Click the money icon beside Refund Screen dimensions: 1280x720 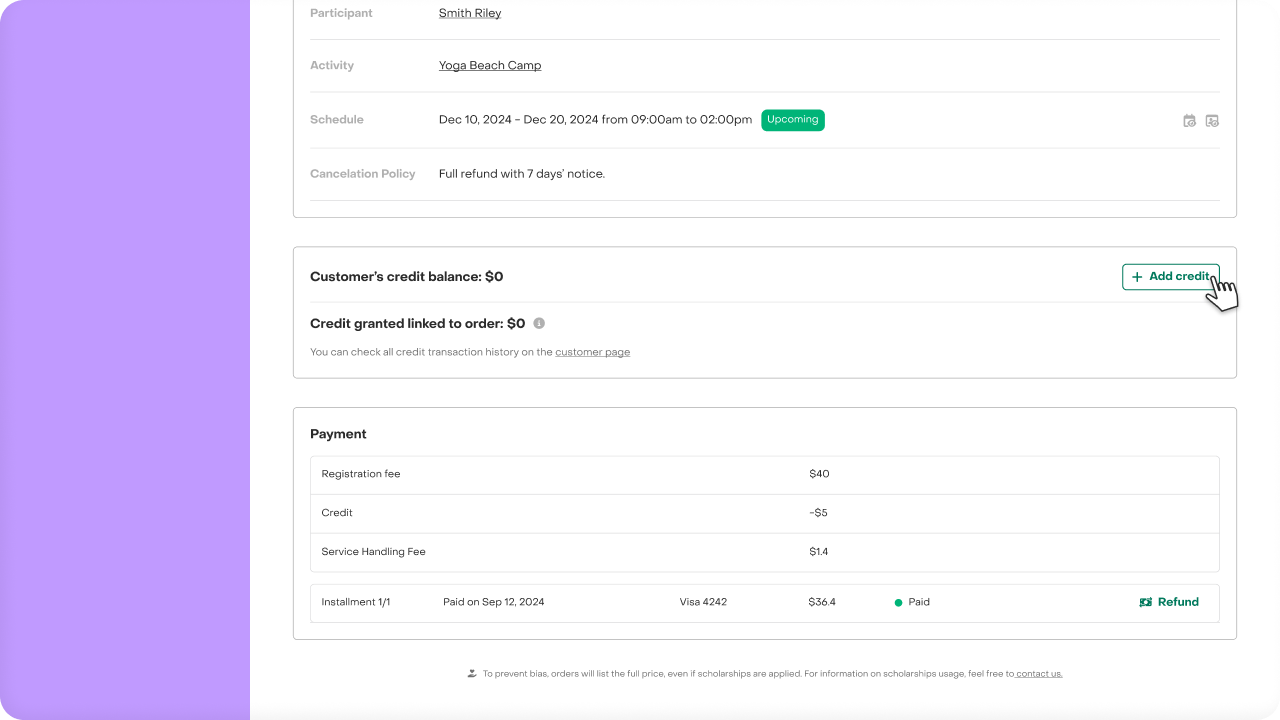click(1146, 602)
